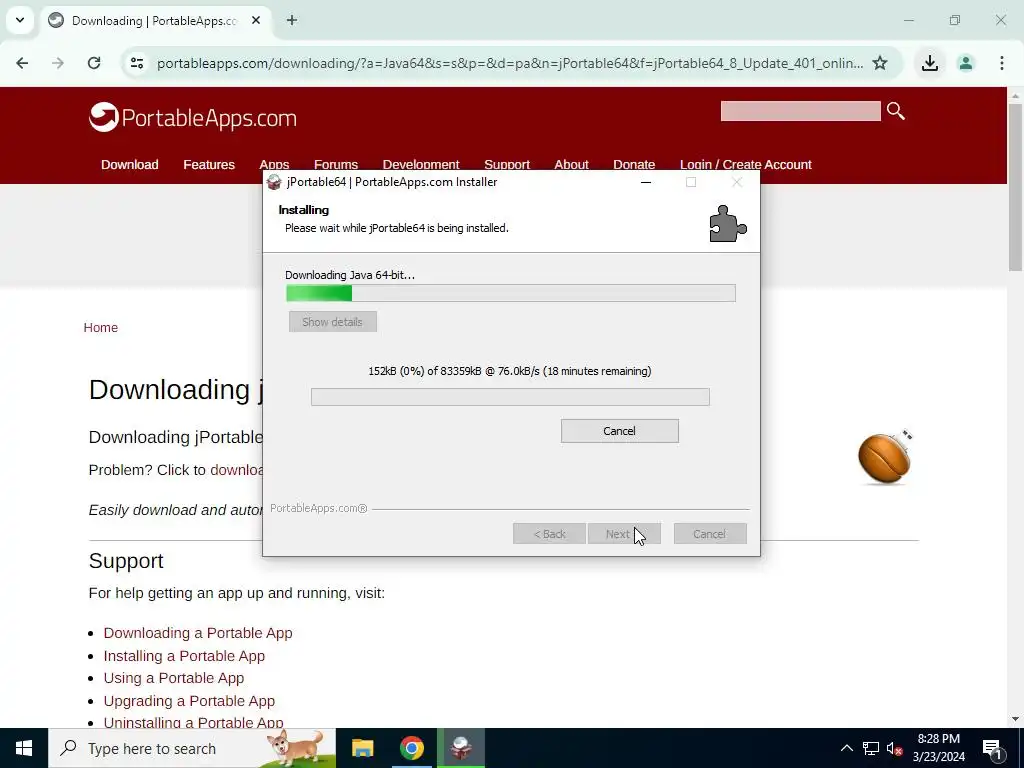Screen dimensions: 1024x768
Task: Open Chrome three-dot menu
Action: (1001, 63)
